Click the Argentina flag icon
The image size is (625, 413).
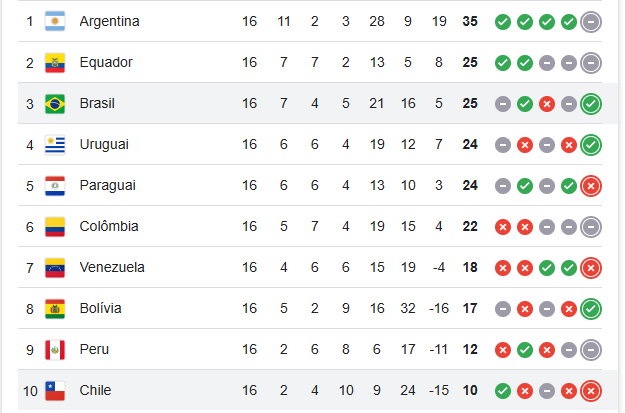55,21
